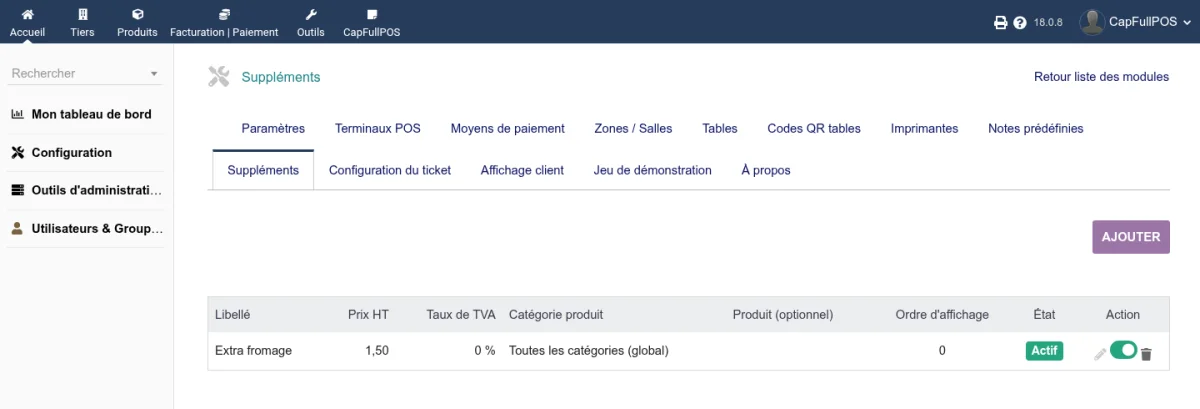Open the CapFullPOS menu
The width and height of the screenshot is (1200, 409).
[372, 22]
